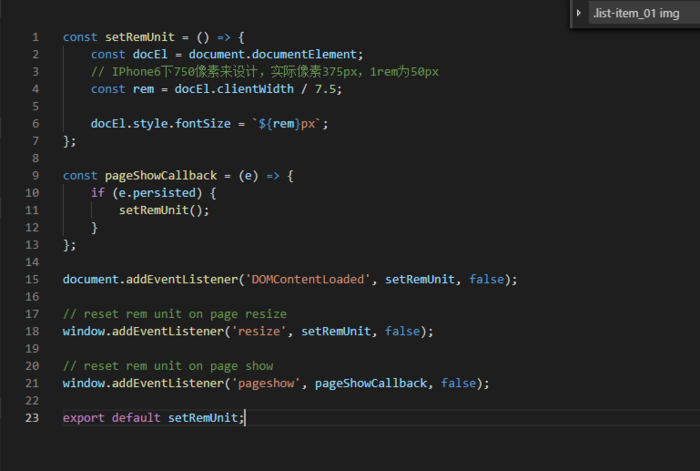Click the if keyword on line 10
700x471 pixels.
pos(98,193)
